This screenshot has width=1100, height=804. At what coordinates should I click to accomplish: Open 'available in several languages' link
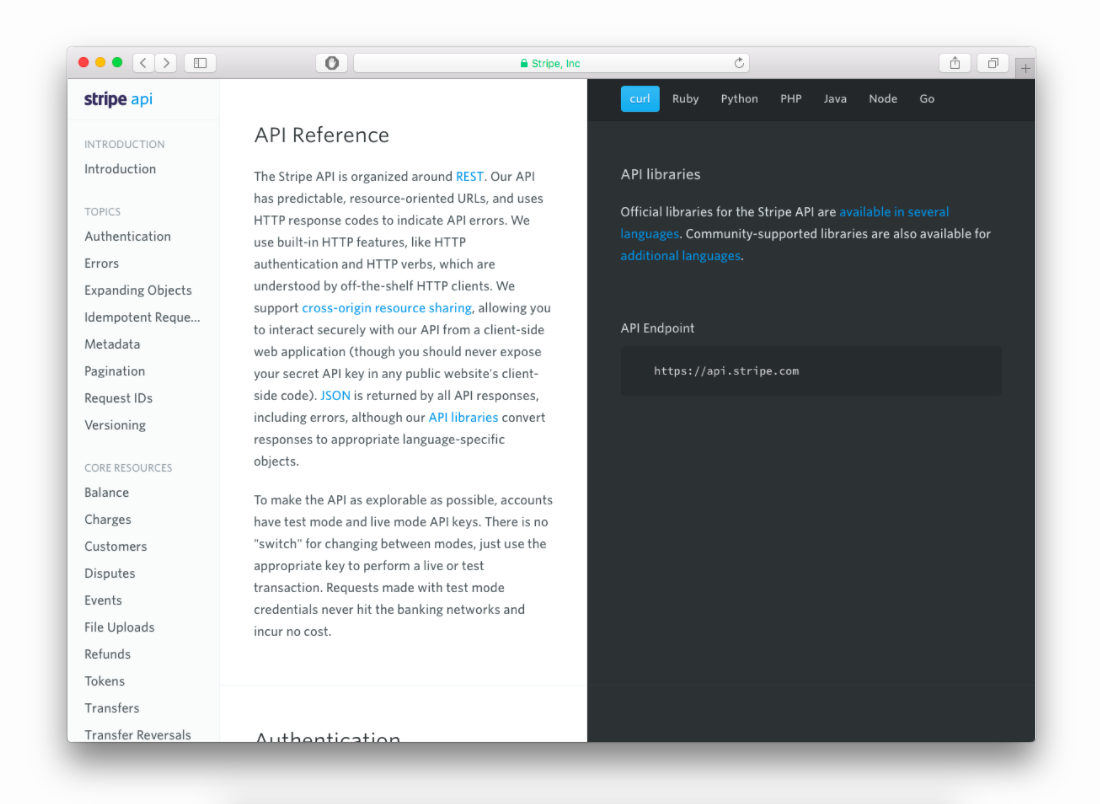pos(894,212)
